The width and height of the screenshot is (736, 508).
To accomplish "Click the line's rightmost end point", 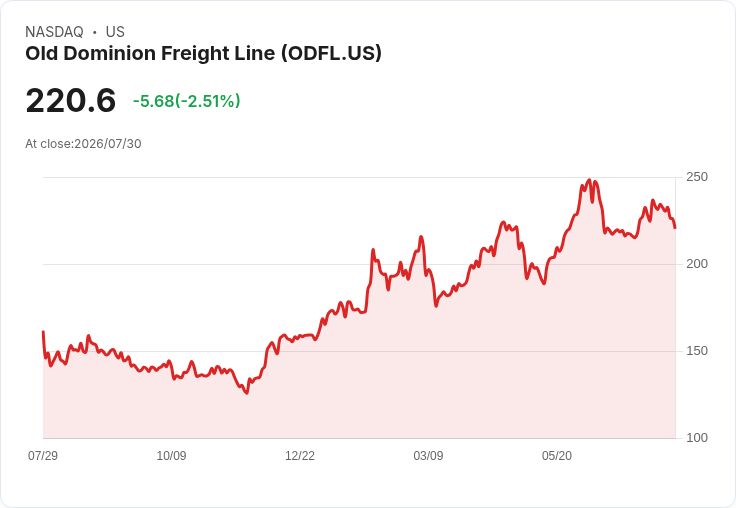I will [x=675, y=228].
